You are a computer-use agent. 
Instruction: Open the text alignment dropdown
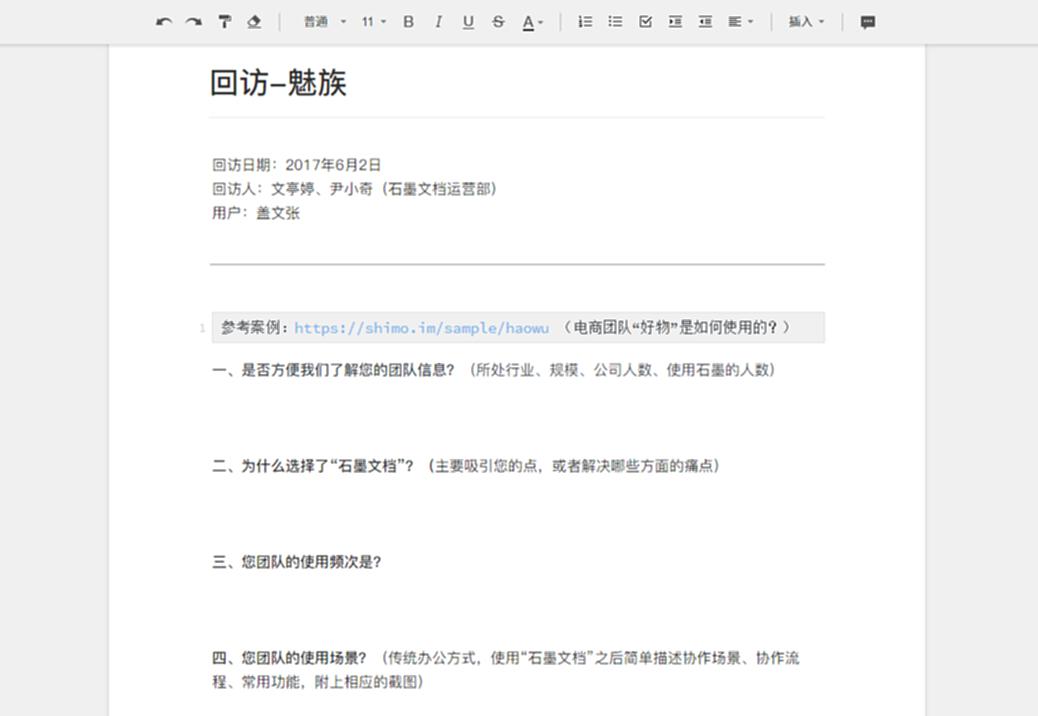741,22
